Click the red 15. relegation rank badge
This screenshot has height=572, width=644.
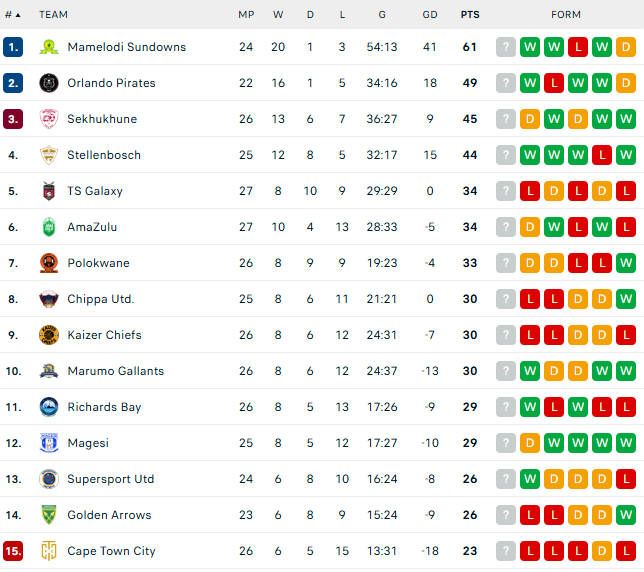click(13, 551)
